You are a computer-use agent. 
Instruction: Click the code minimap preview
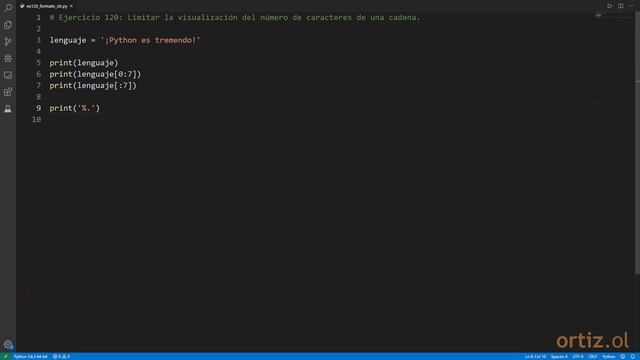[x=614, y=16]
